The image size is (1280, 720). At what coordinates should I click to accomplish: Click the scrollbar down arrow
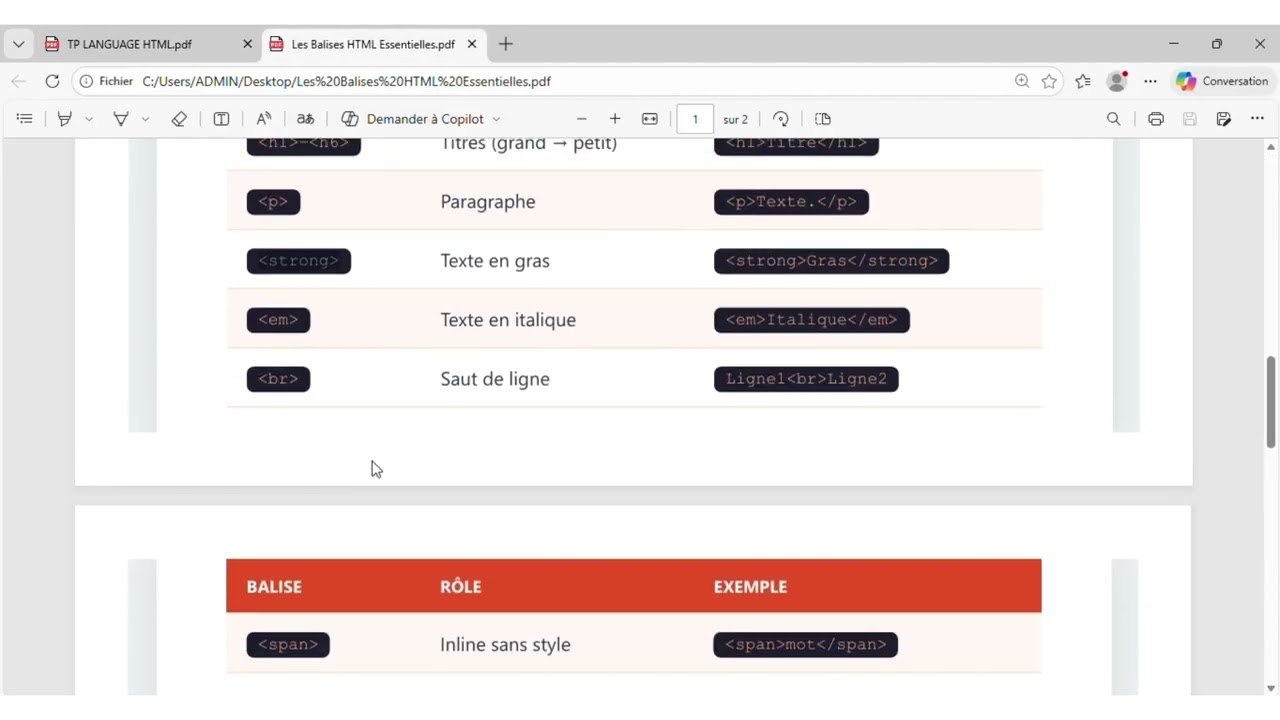pos(1271,688)
